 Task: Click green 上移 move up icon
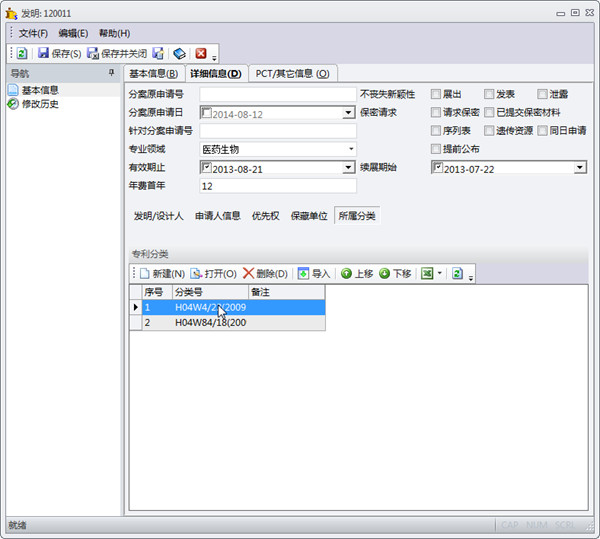(x=346, y=273)
